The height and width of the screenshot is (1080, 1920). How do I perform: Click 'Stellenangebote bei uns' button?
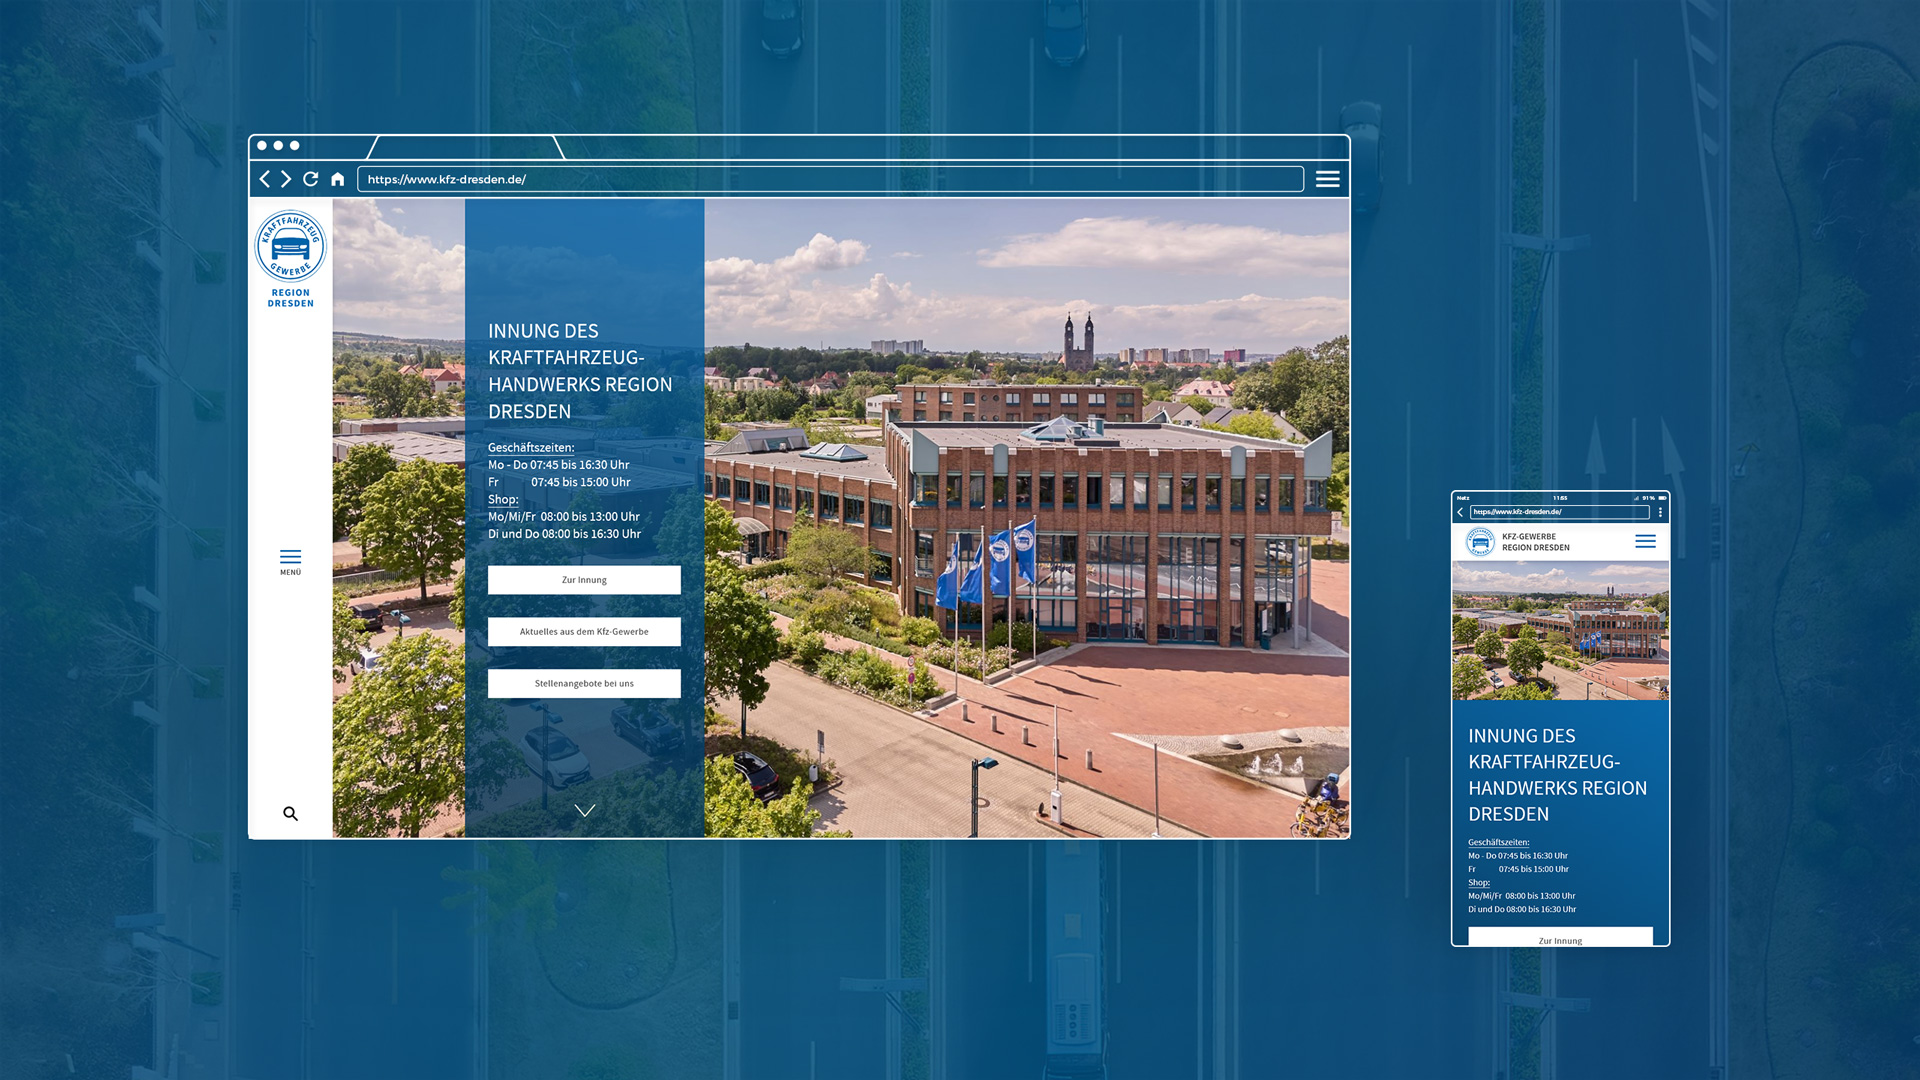584,684
